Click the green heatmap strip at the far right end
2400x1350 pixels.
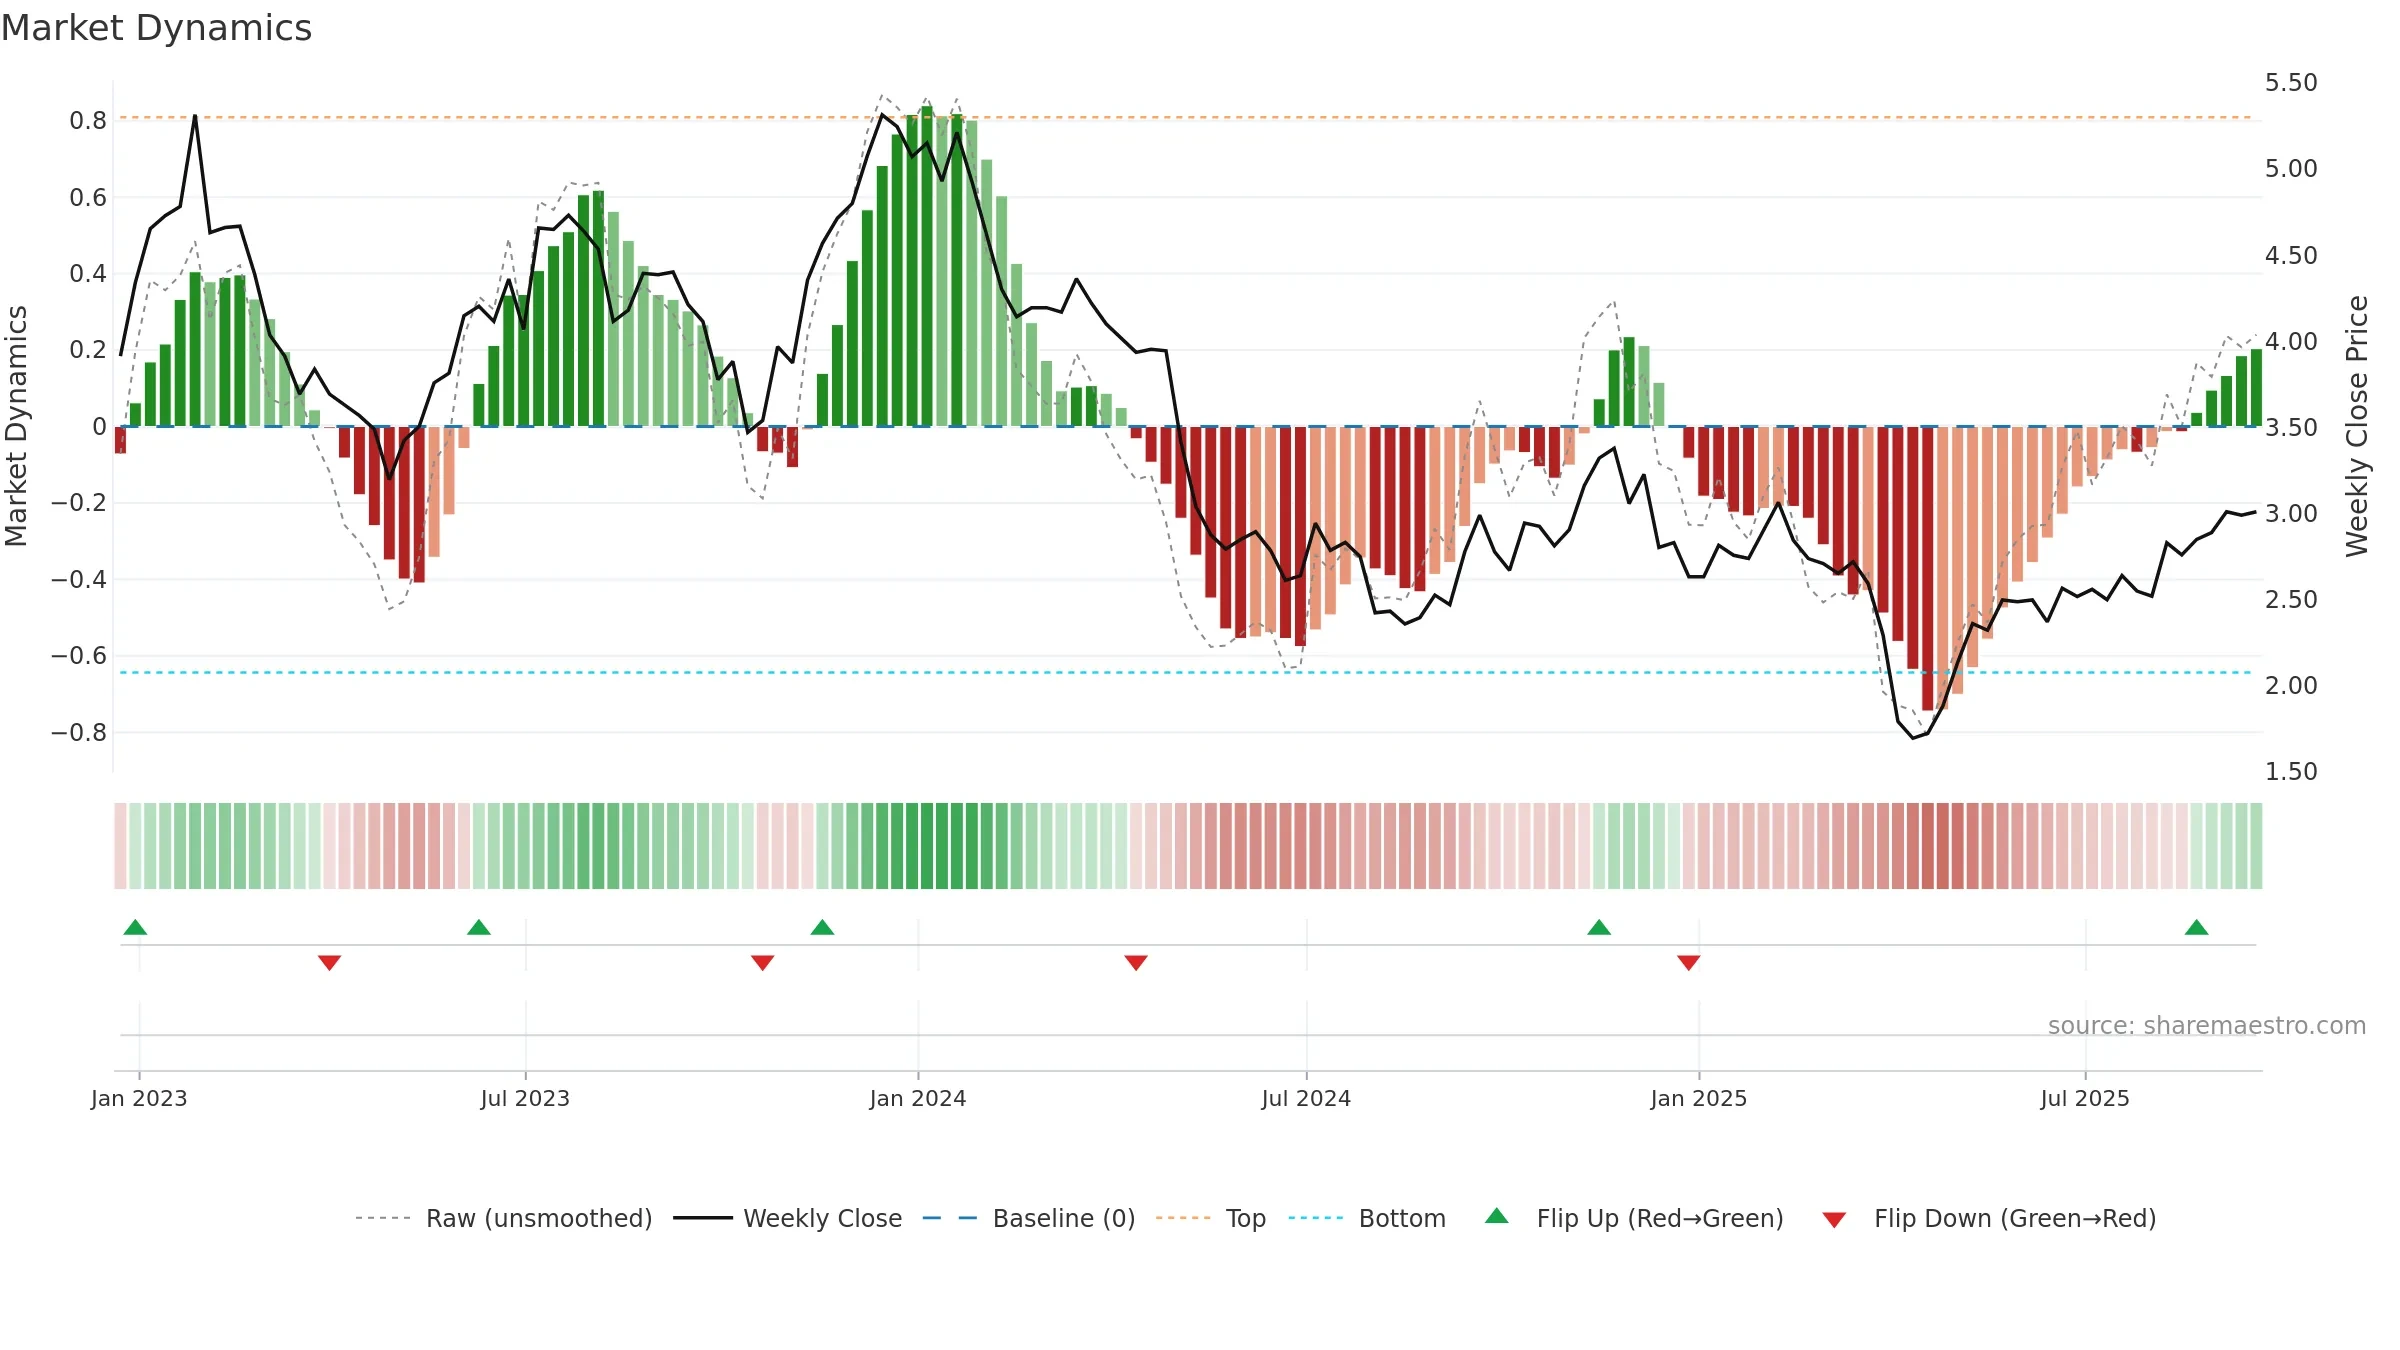pyautogui.click(x=2256, y=845)
